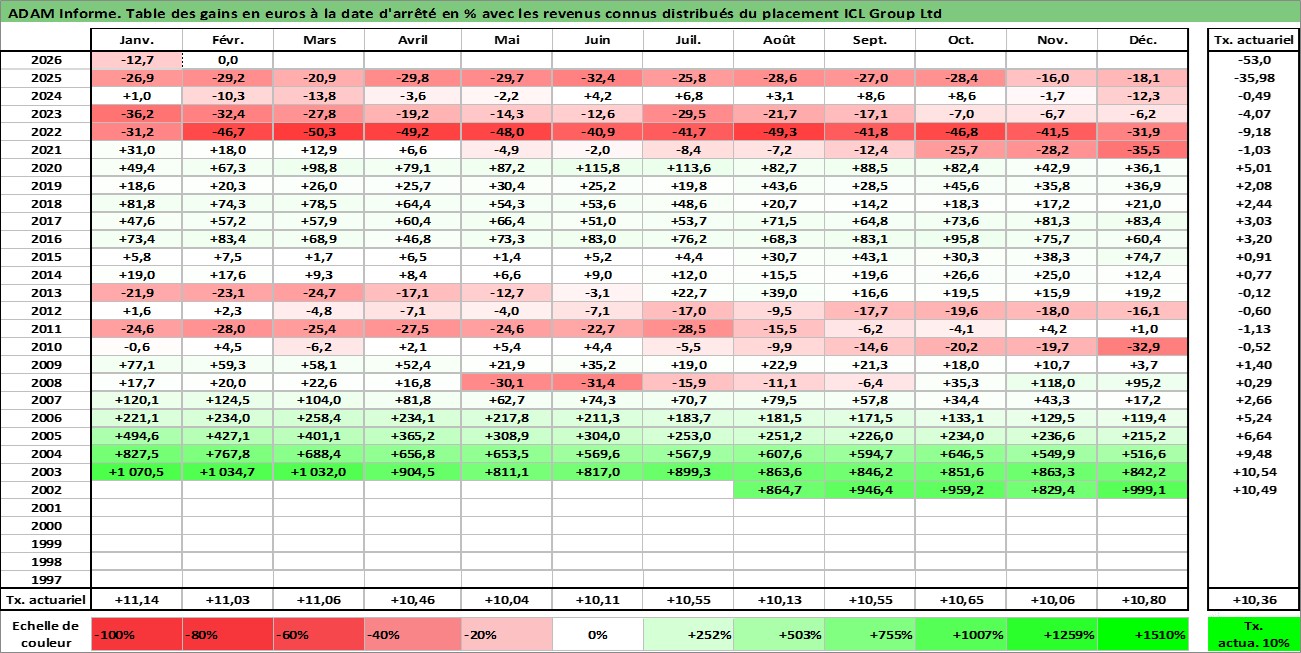Click the '+9,48' actuarial rate for 2004
1301x653 pixels.
pos(1253,454)
